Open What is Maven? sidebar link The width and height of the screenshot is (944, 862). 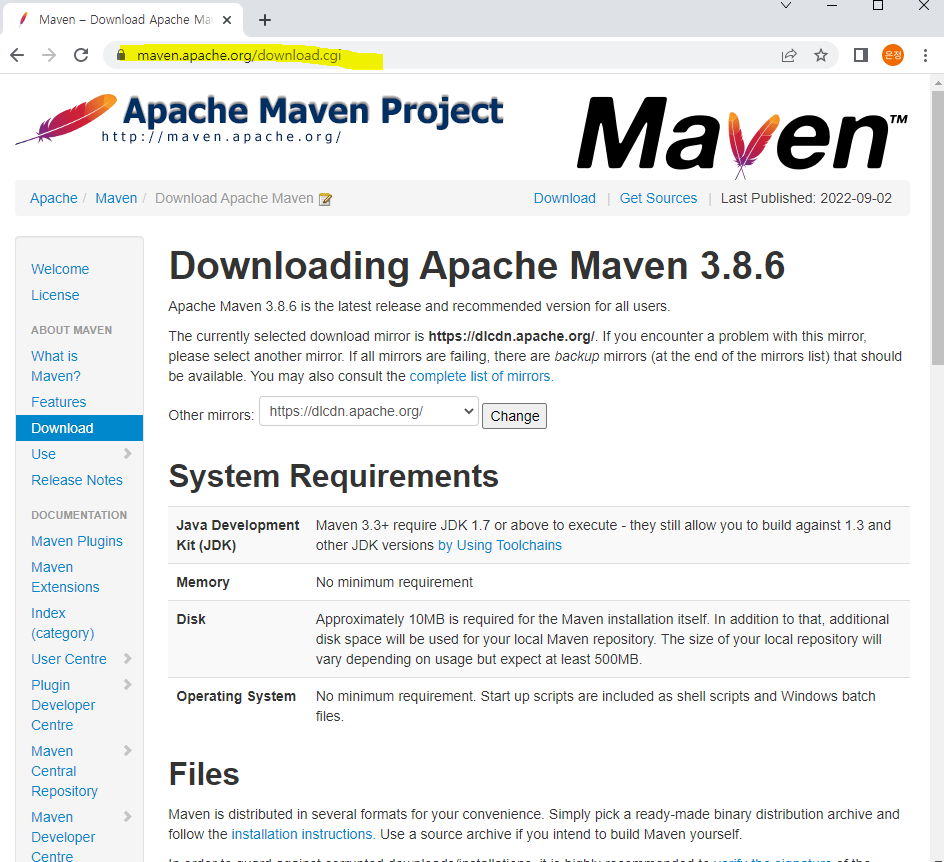click(56, 366)
